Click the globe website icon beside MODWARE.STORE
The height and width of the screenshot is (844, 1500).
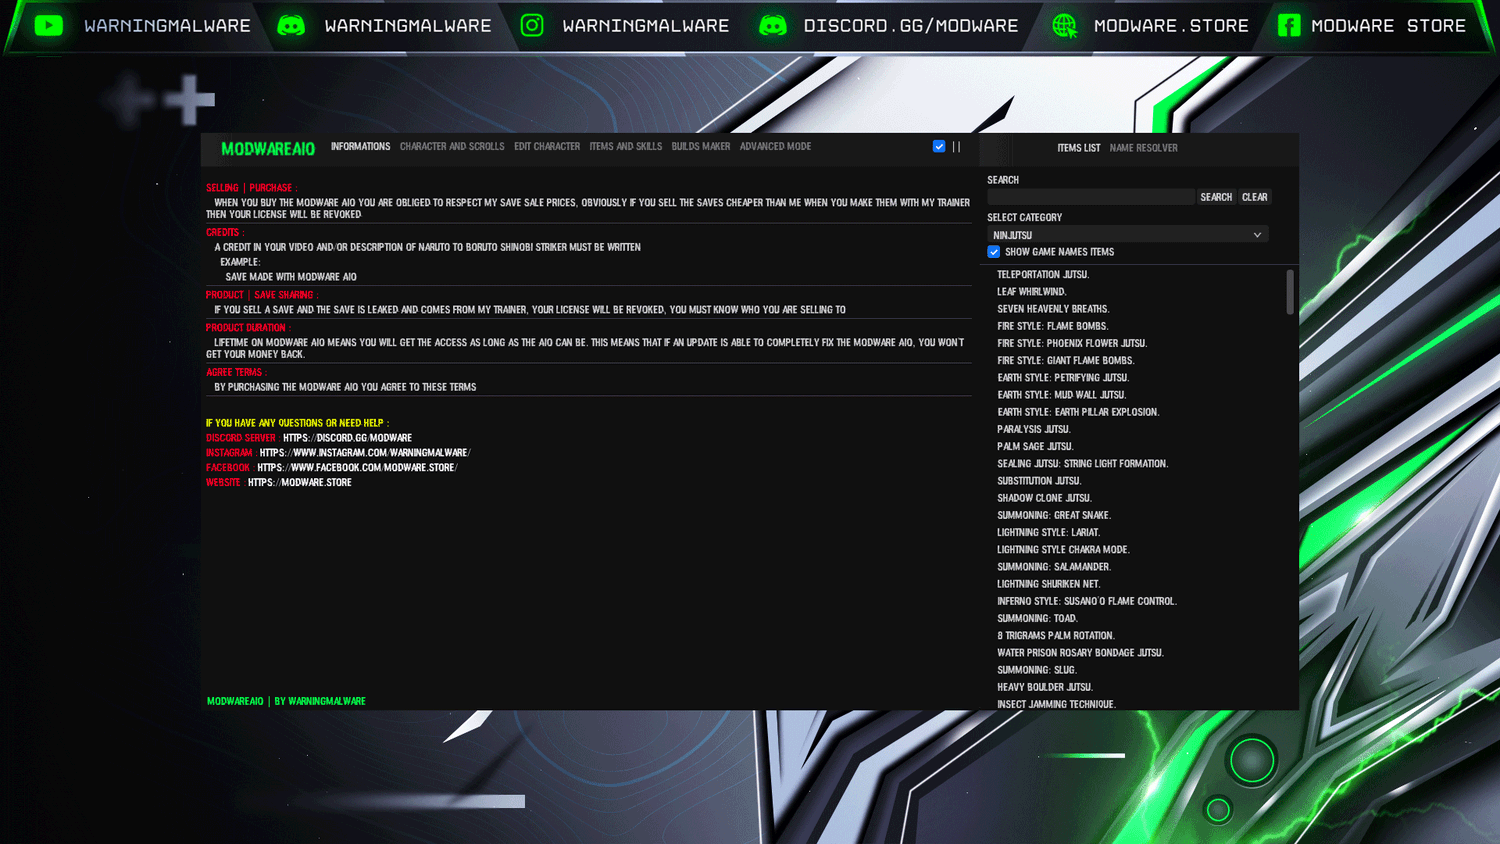(x=1065, y=26)
